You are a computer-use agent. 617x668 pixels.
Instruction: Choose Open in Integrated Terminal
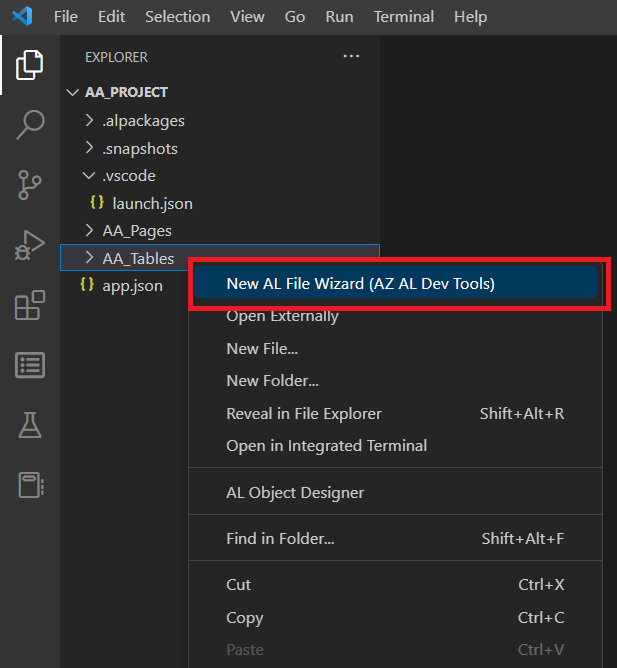[395, 446]
